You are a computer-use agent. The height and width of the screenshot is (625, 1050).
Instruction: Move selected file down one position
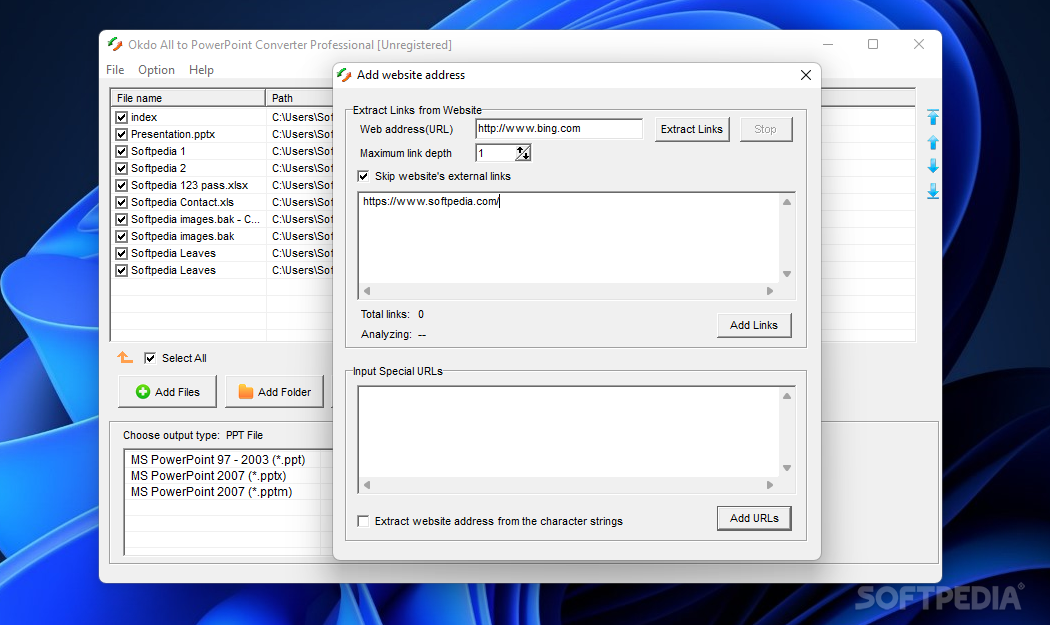933,166
